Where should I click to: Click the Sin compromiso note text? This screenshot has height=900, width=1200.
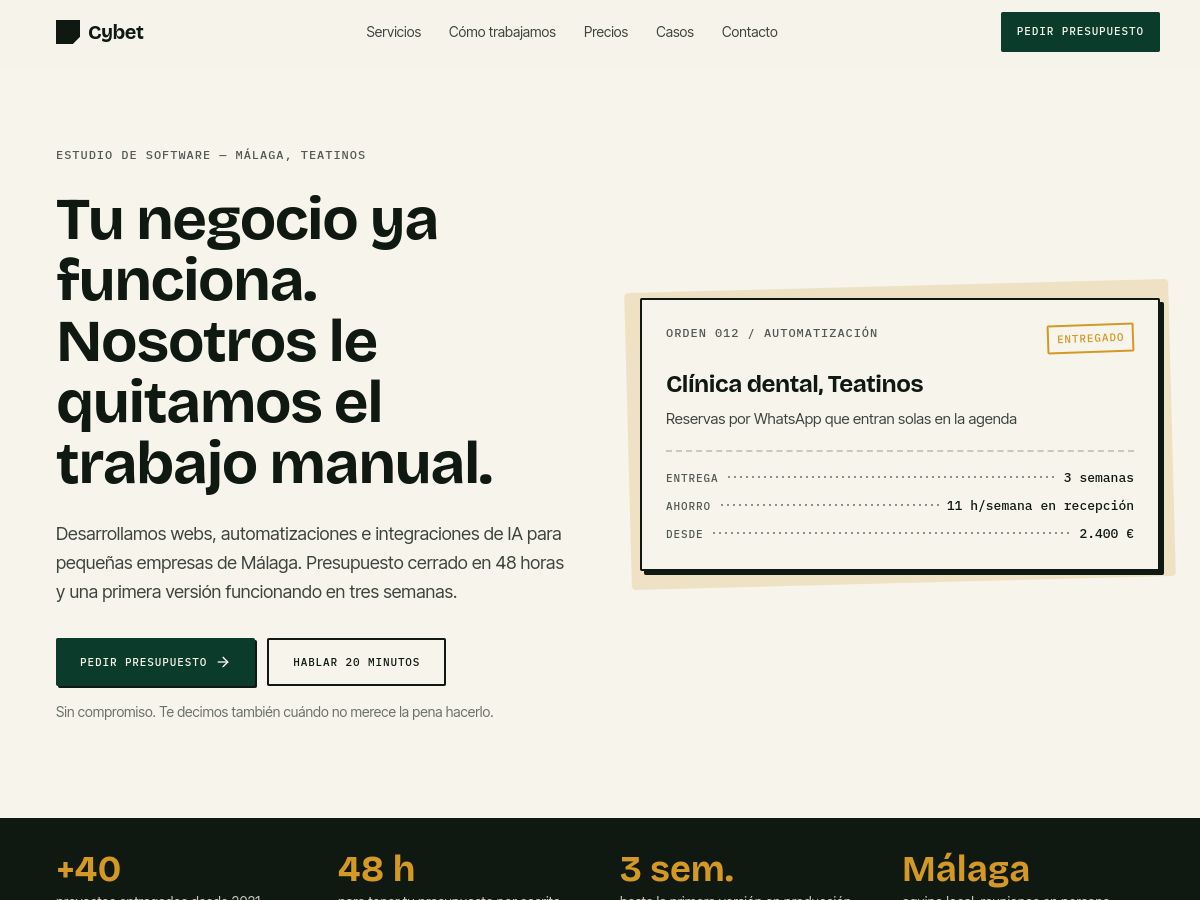(275, 712)
